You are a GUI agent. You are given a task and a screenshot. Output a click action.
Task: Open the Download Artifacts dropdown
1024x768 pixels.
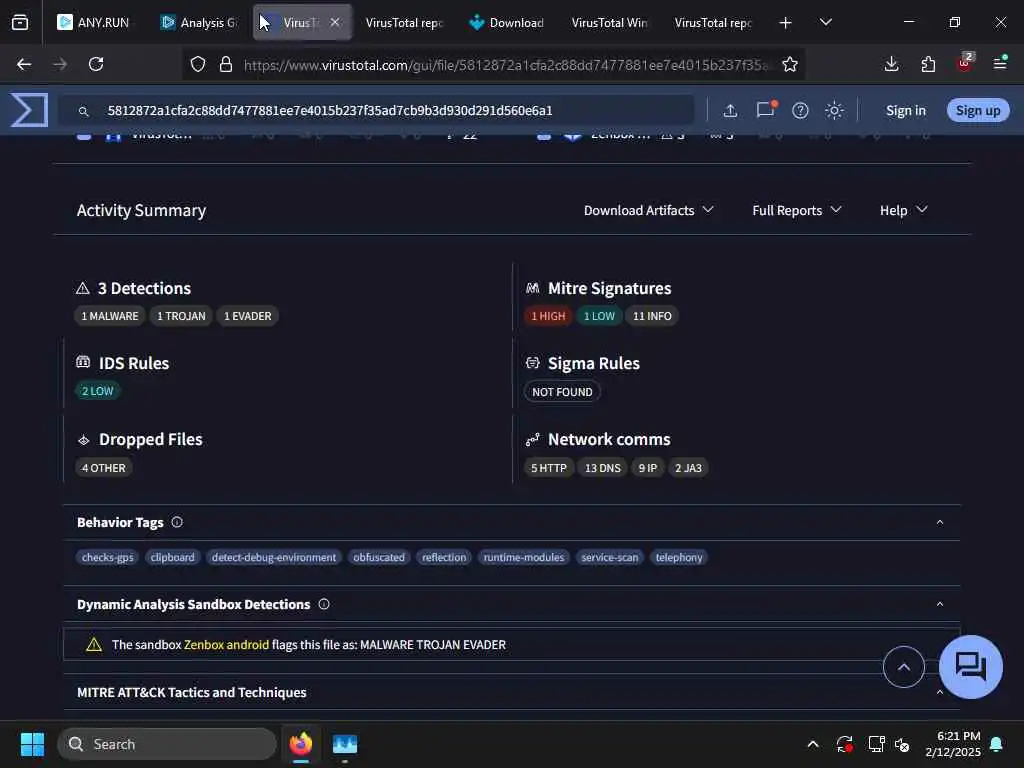pyautogui.click(x=648, y=210)
